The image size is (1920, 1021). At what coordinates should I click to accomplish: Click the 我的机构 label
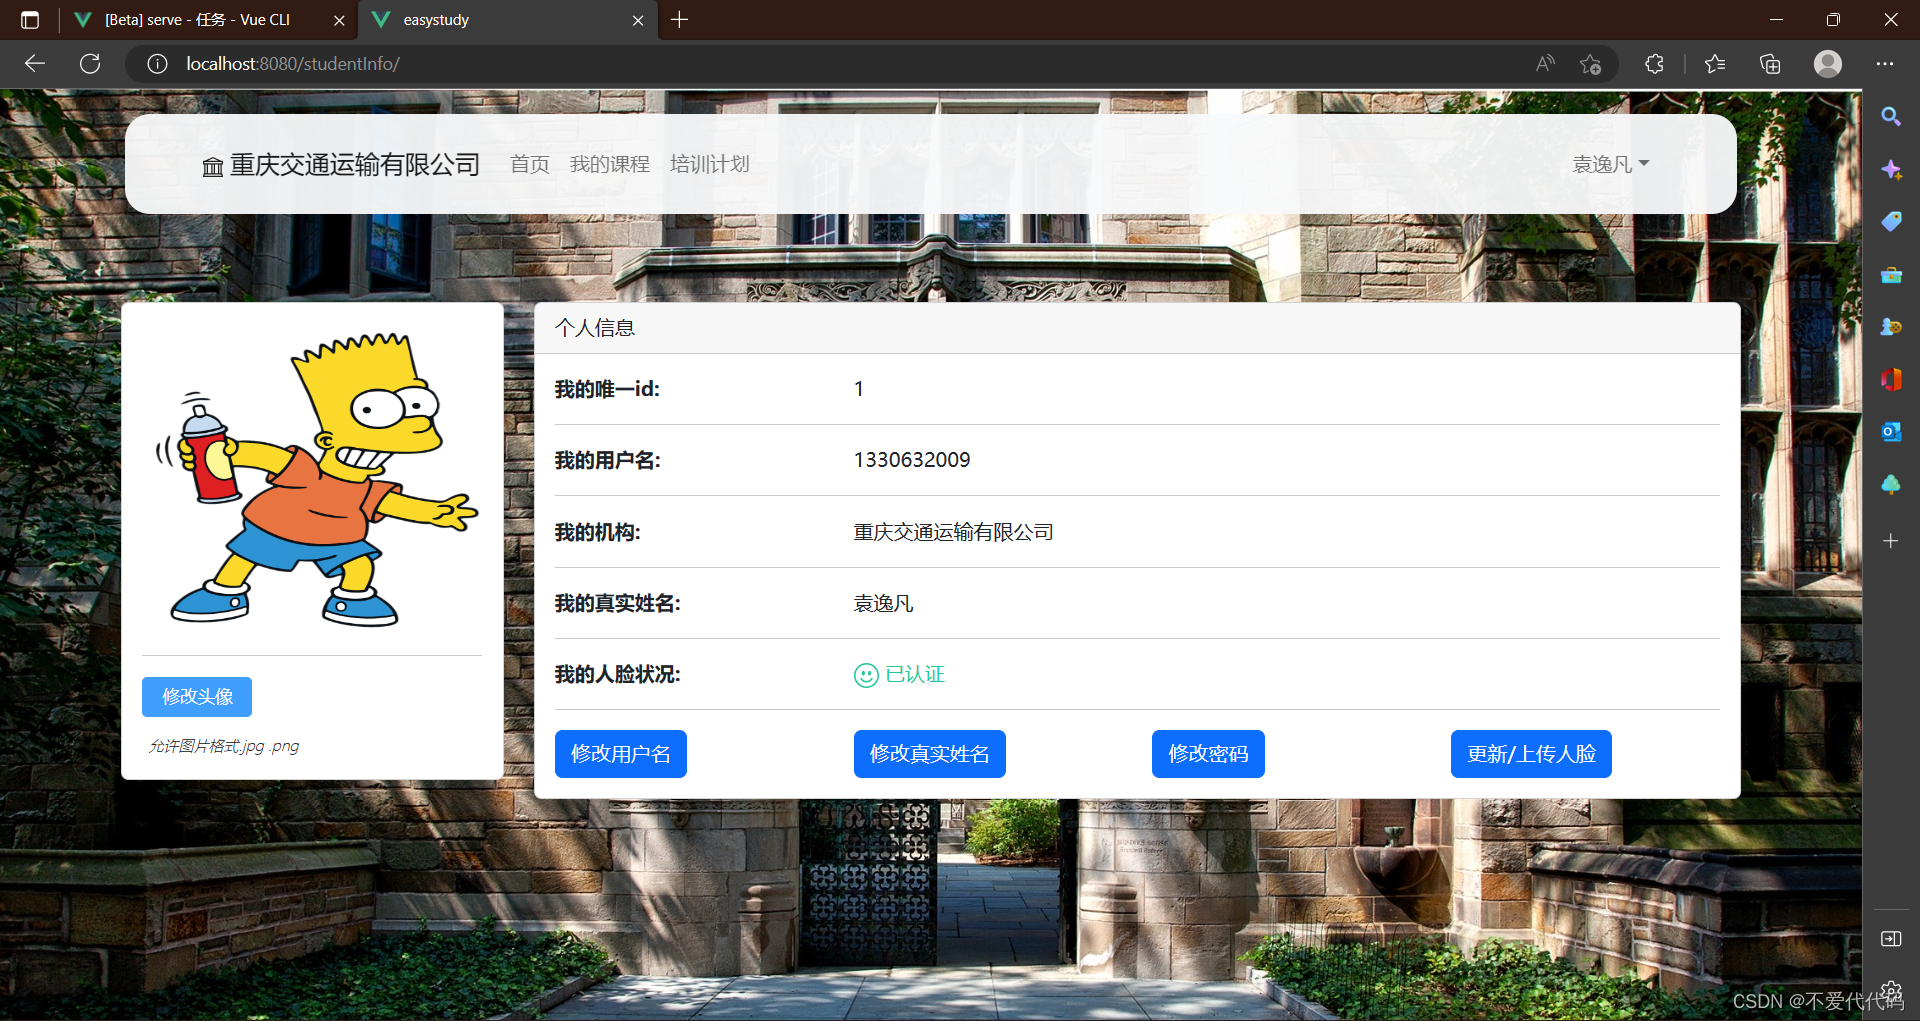597,532
